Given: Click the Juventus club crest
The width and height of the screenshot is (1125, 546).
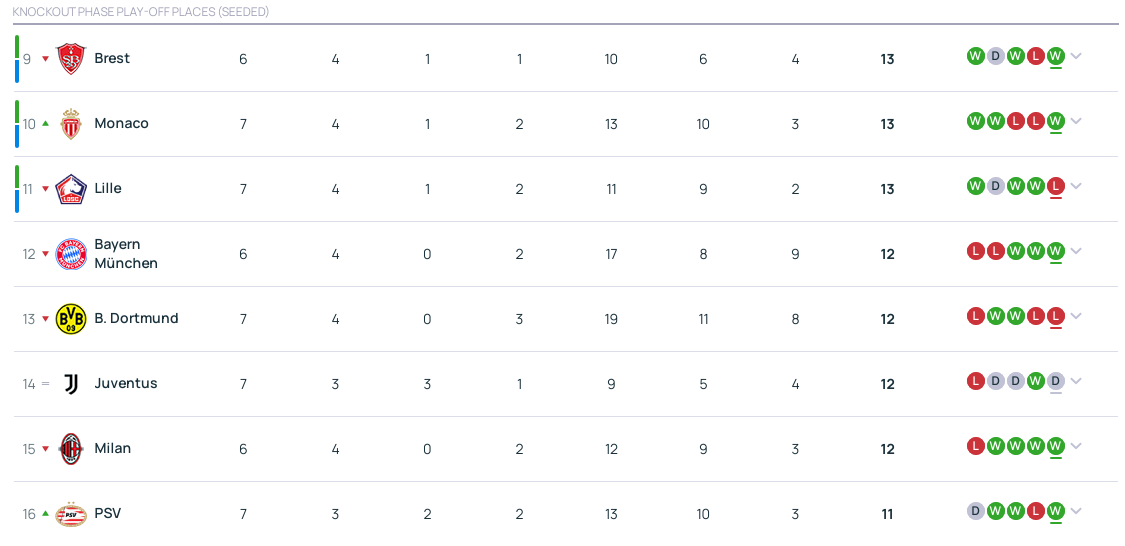Looking at the screenshot, I should pos(71,384).
